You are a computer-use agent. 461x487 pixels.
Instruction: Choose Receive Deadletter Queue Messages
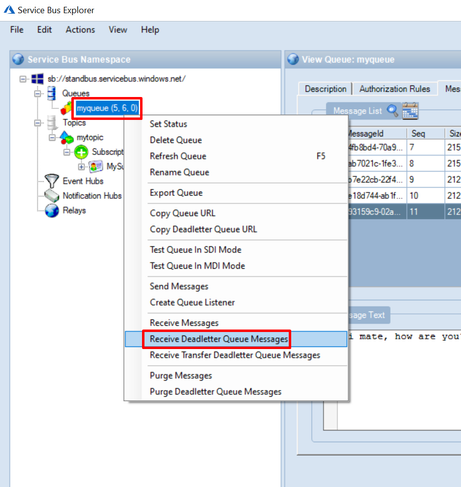[x=236, y=339]
